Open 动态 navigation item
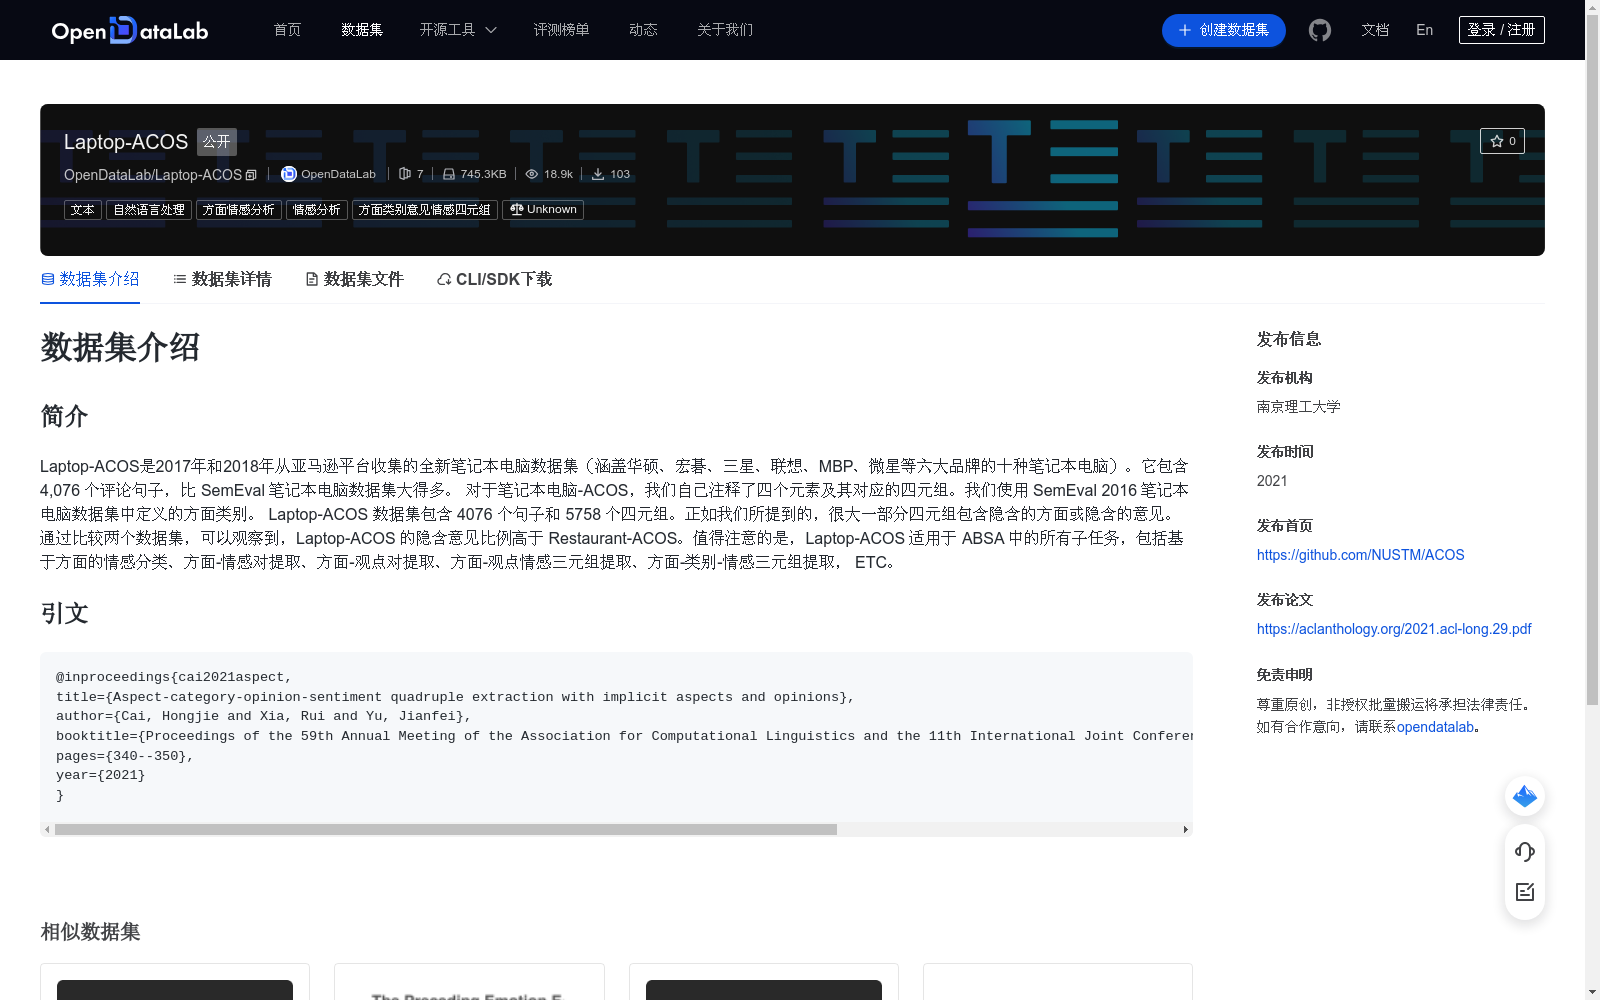 click(x=643, y=30)
